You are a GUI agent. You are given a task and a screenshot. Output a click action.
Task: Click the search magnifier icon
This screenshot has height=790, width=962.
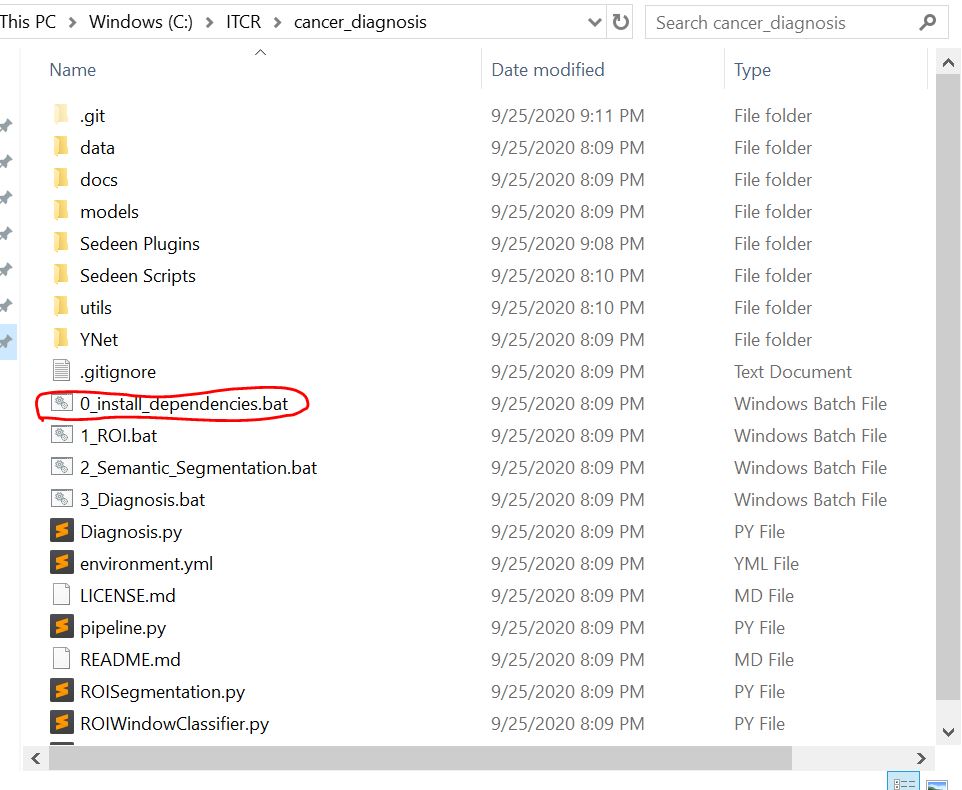[928, 22]
